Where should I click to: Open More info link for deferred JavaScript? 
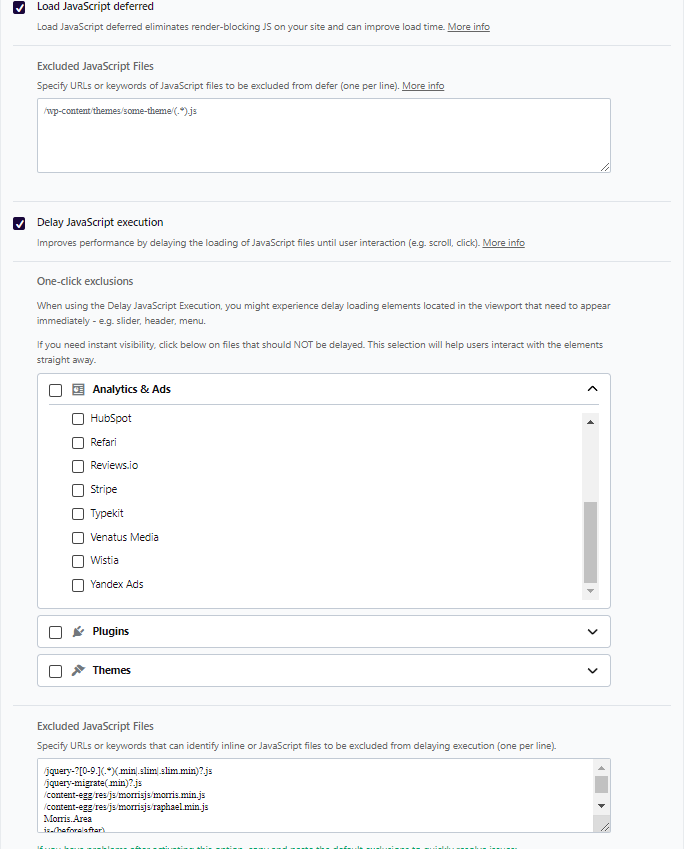click(x=468, y=27)
